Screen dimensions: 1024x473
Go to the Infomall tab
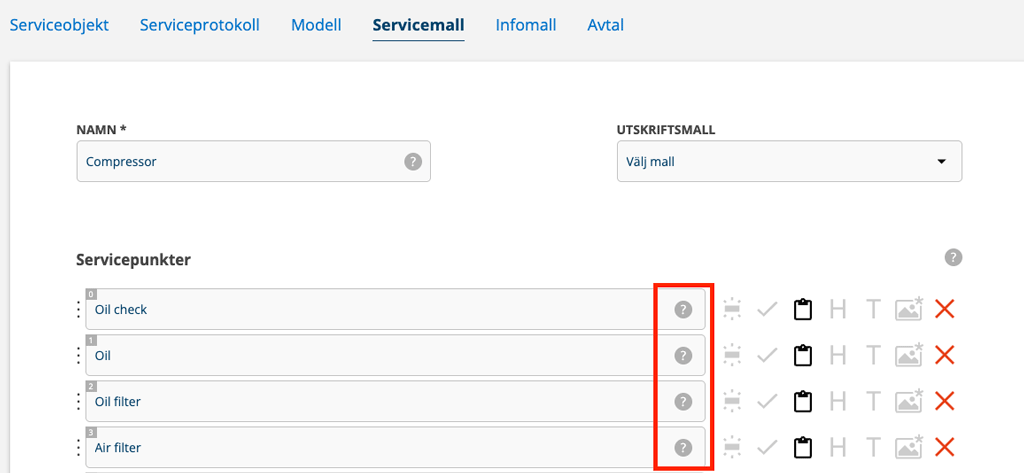coord(526,25)
